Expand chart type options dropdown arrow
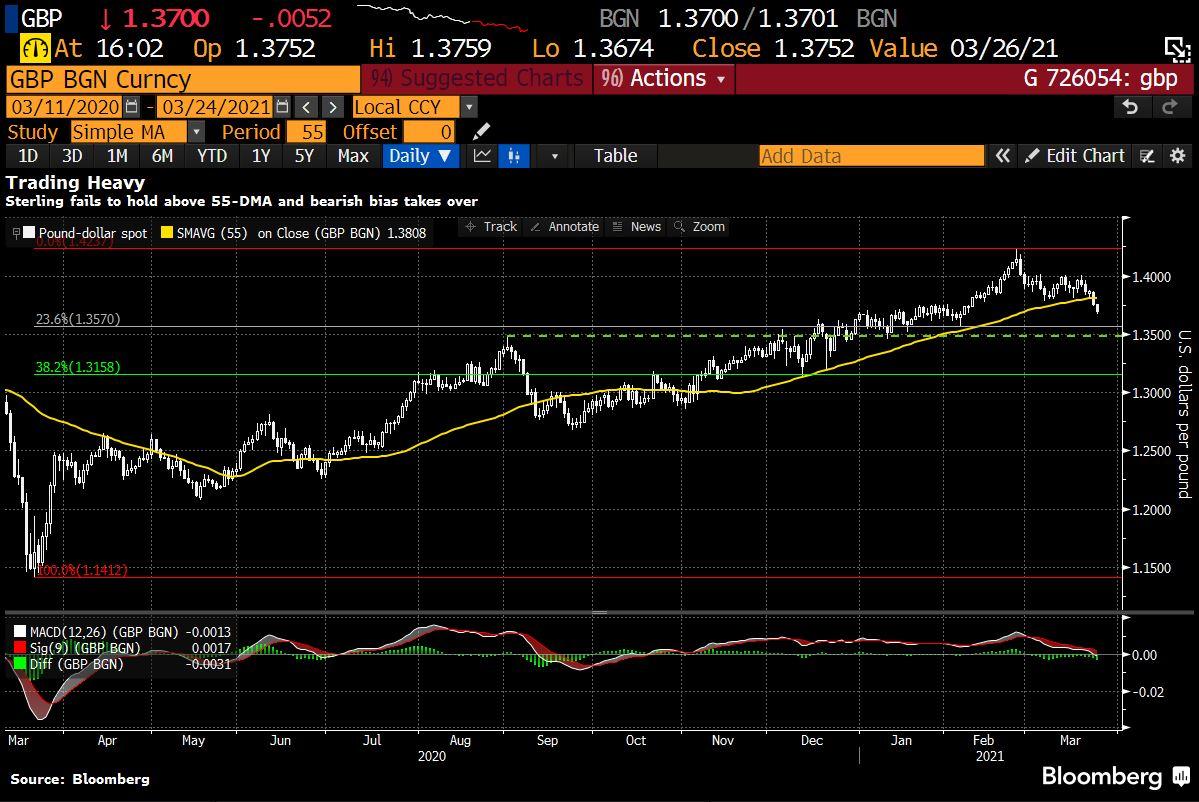Image resolution: width=1199 pixels, height=802 pixels. 555,156
